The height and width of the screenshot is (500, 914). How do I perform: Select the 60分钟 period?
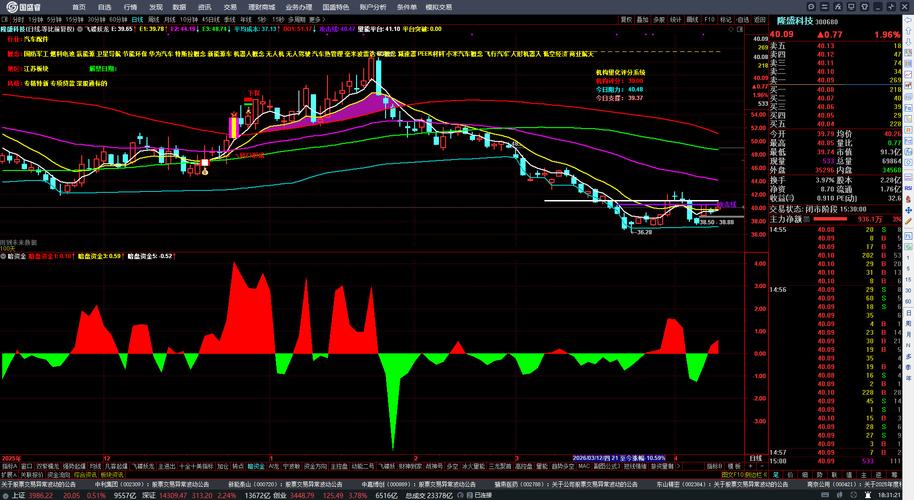point(118,19)
